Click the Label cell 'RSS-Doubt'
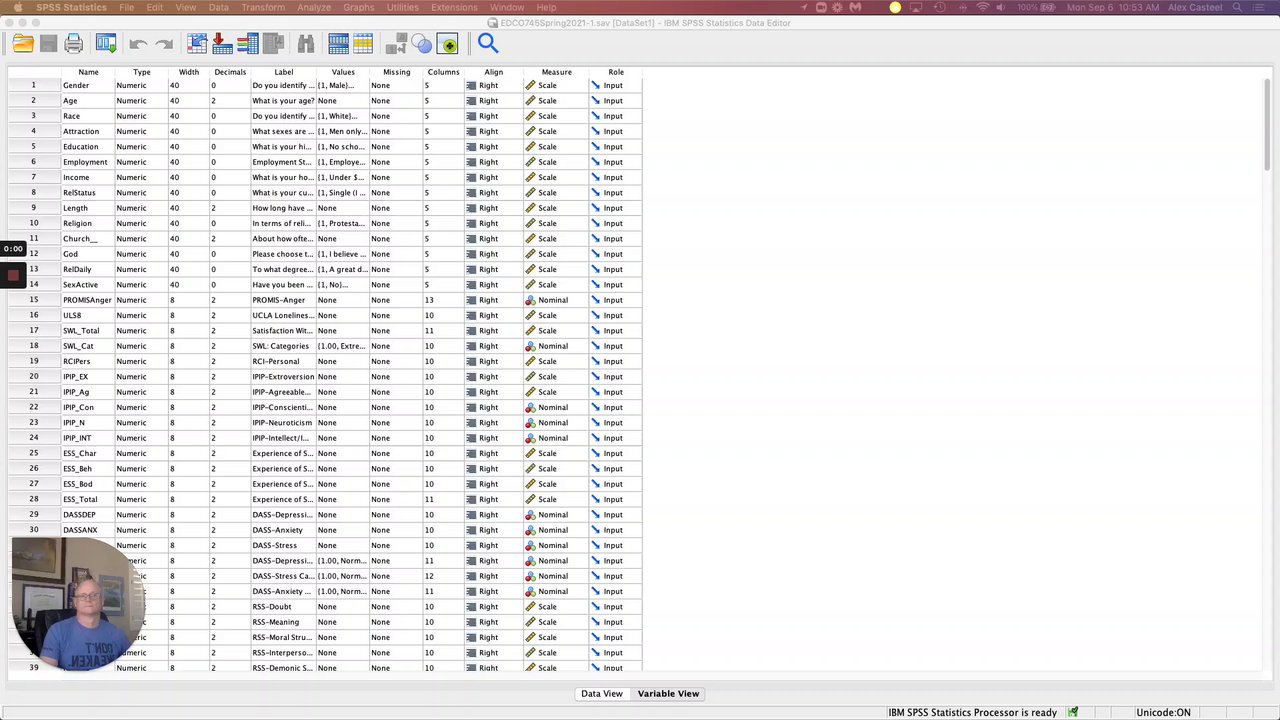Image resolution: width=1280 pixels, height=720 pixels. [283, 606]
